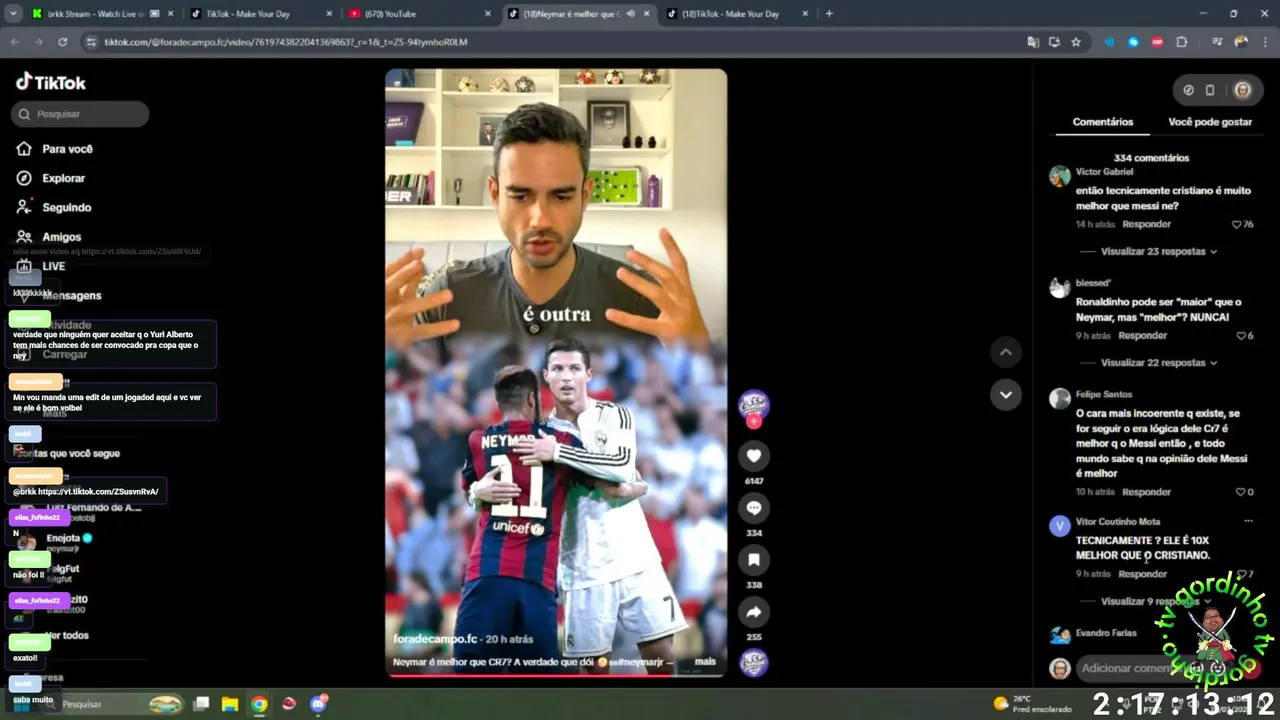Click foradecampo.fc username on the video
This screenshot has width=1280, height=720.
pyautogui.click(x=435, y=639)
